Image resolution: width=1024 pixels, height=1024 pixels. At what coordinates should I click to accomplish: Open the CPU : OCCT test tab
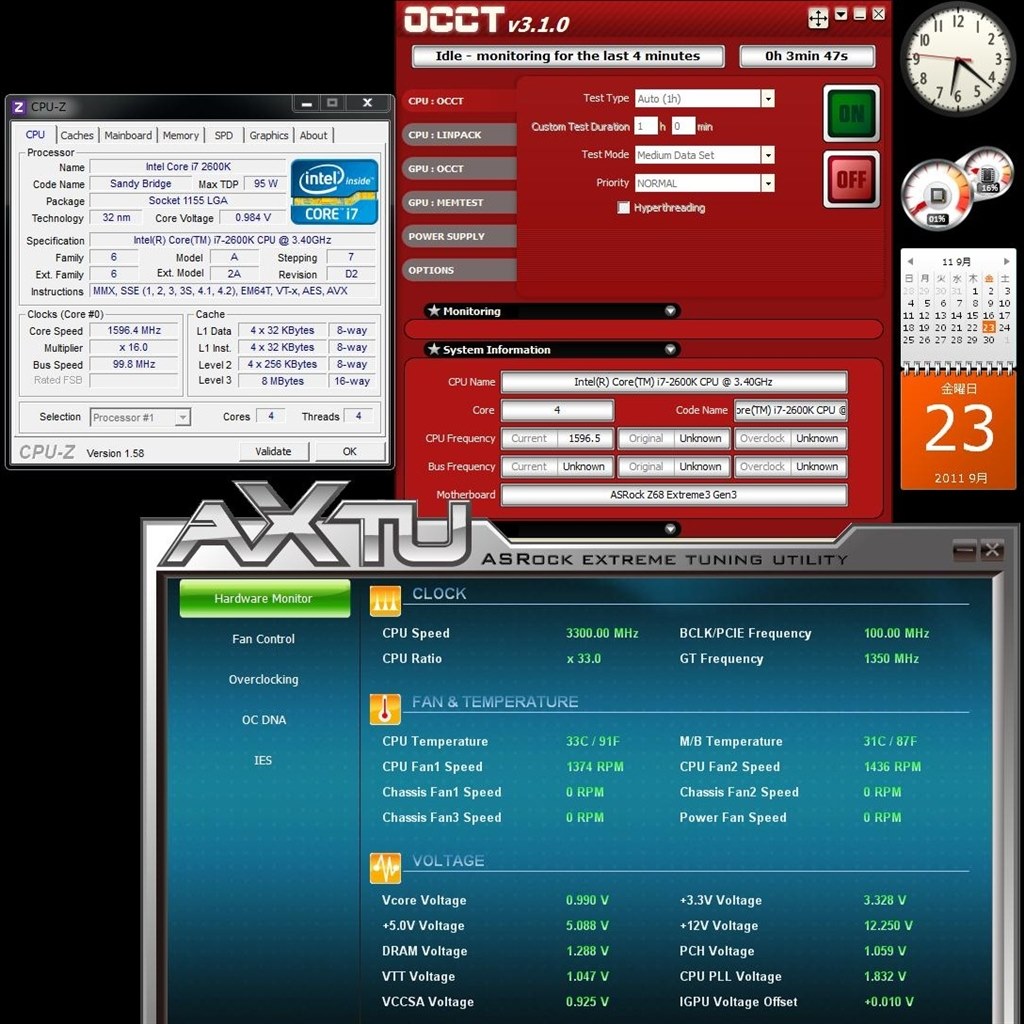[458, 101]
